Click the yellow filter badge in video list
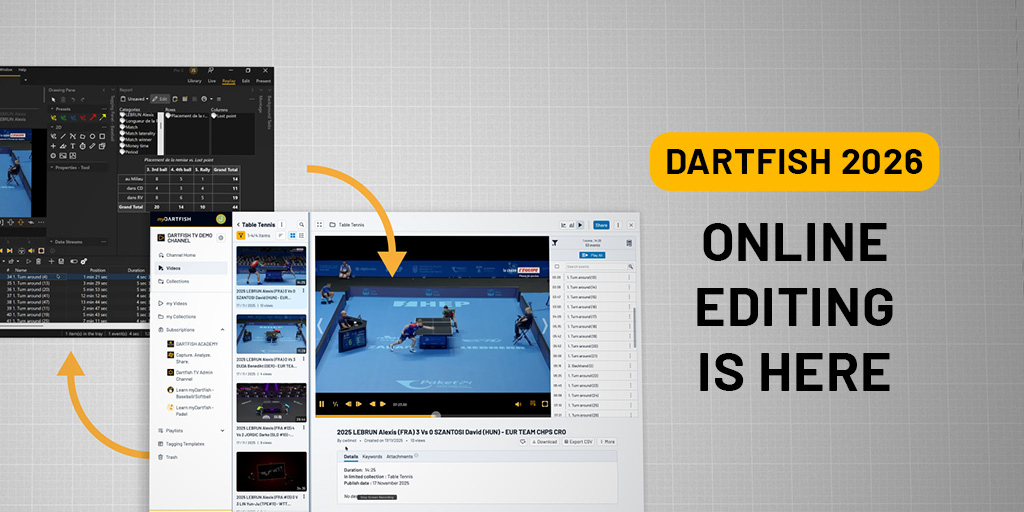Viewport: 1024px width, 512px height. point(241,235)
